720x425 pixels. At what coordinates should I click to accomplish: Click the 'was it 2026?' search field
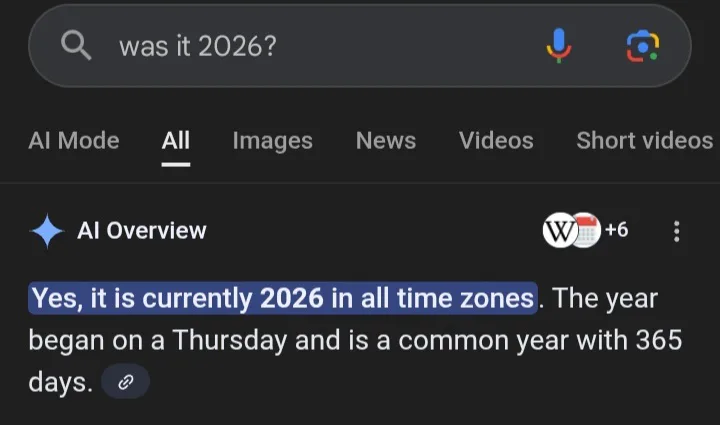pyautogui.click(x=300, y=46)
